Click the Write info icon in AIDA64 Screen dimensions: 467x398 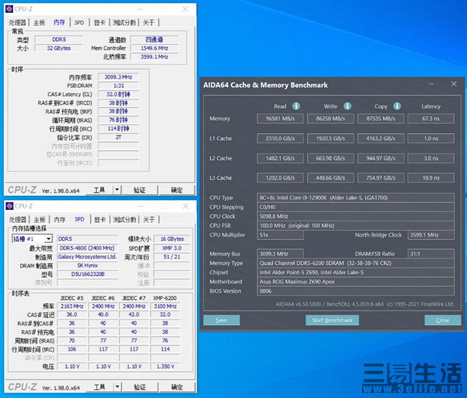[347, 106]
